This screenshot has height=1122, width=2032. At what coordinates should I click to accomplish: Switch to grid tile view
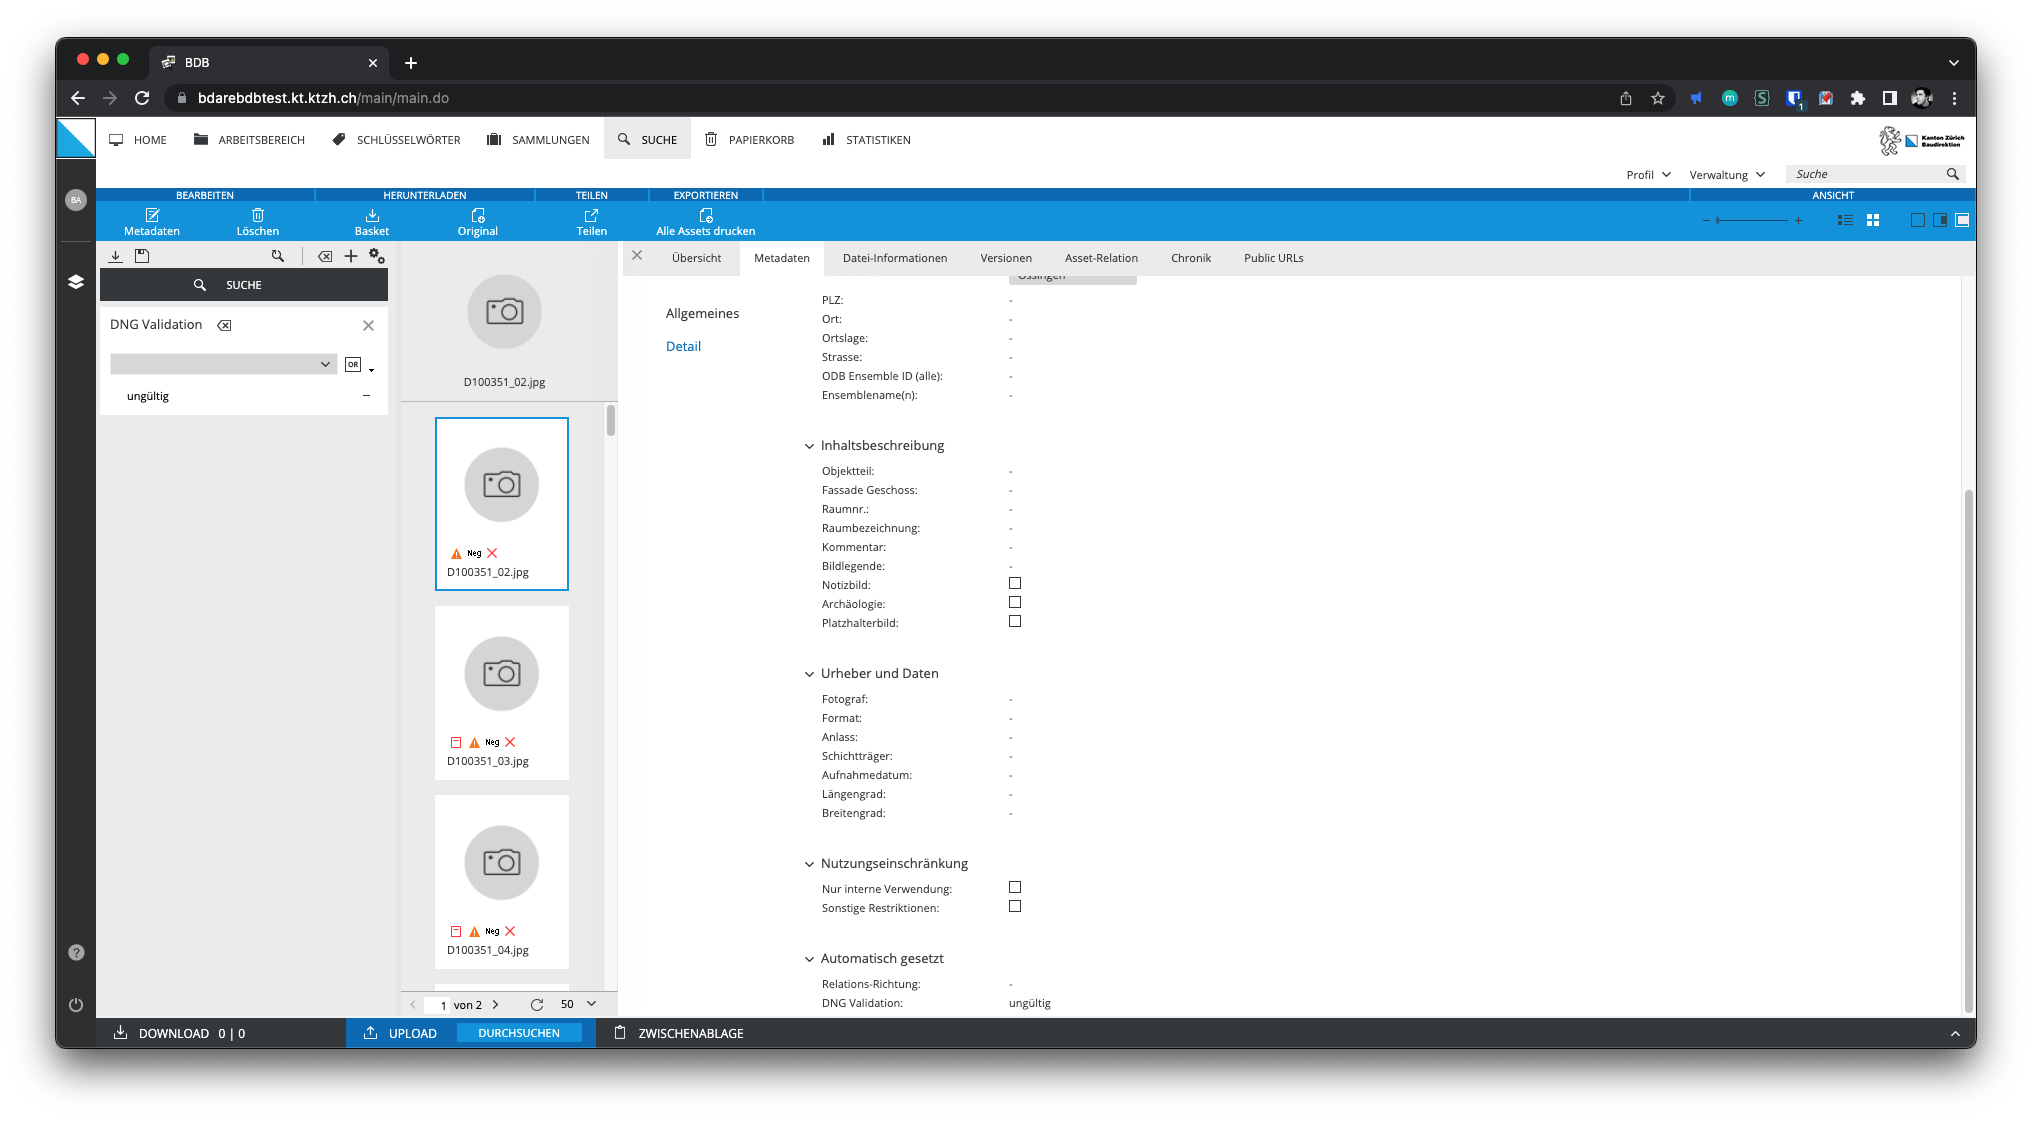tap(1873, 220)
